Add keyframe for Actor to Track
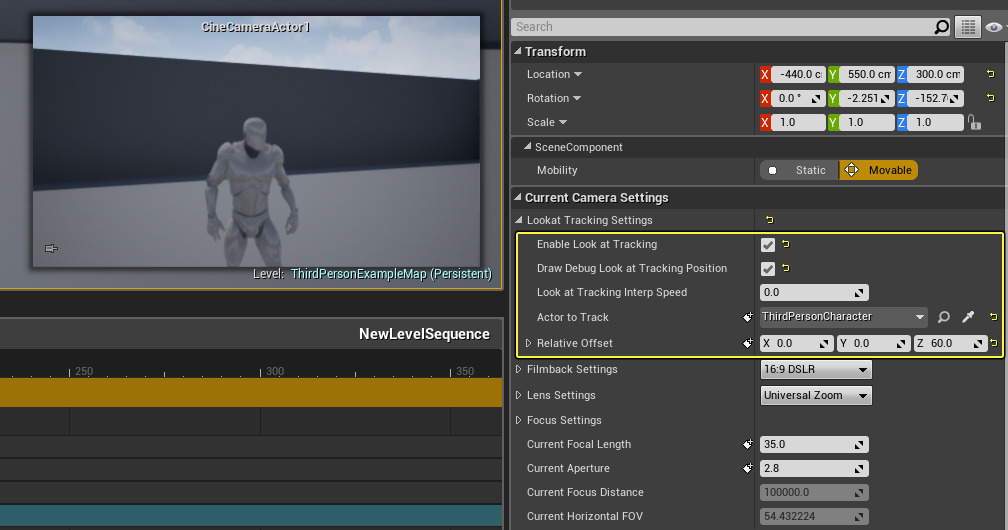This screenshot has height=530, width=1008. coord(747,317)
